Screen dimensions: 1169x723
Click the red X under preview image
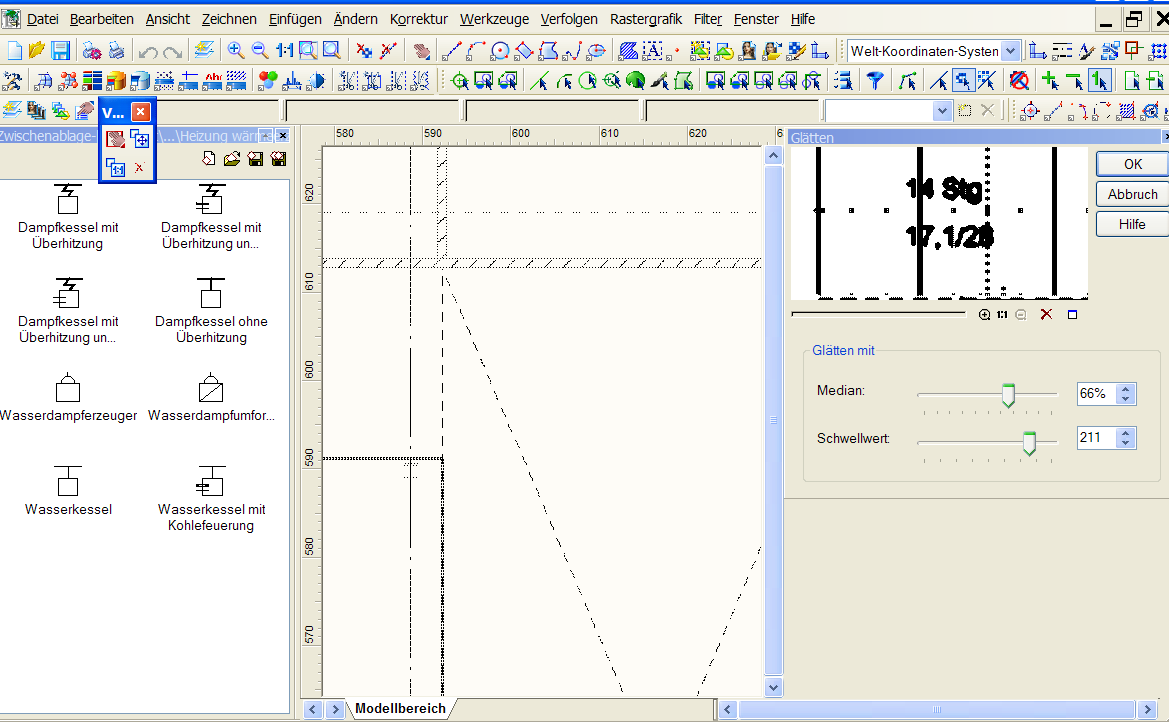point(1047,315)
